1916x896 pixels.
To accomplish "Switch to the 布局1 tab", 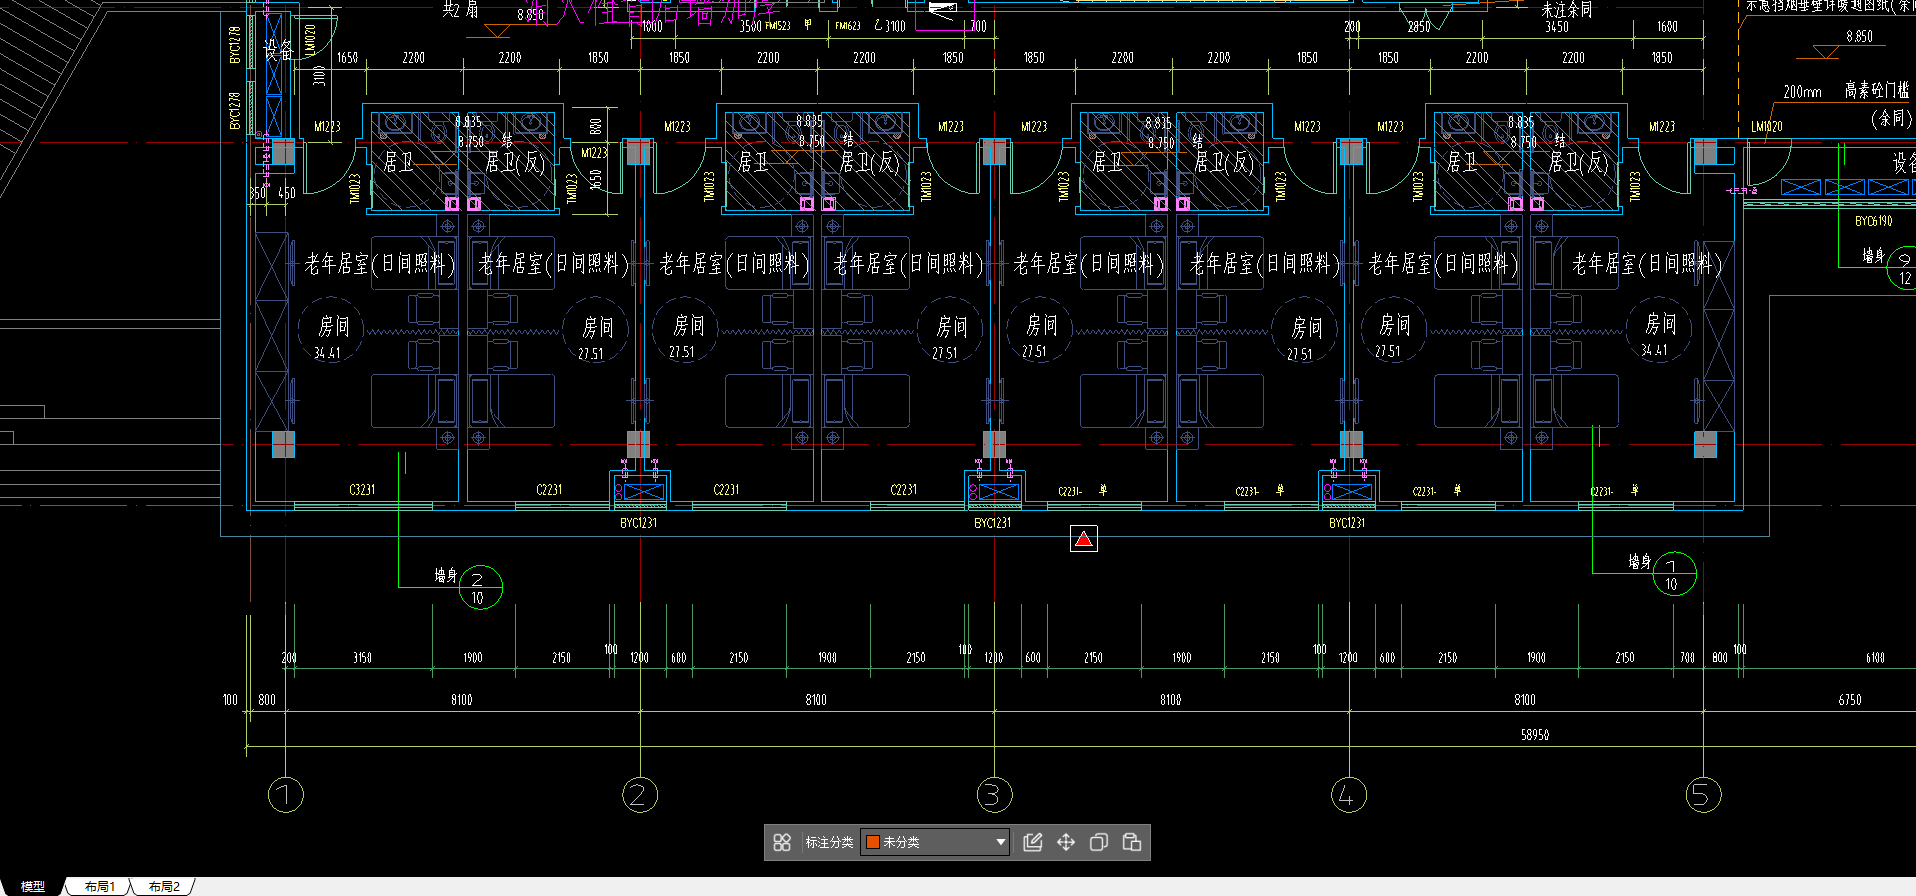I will 99,886.
